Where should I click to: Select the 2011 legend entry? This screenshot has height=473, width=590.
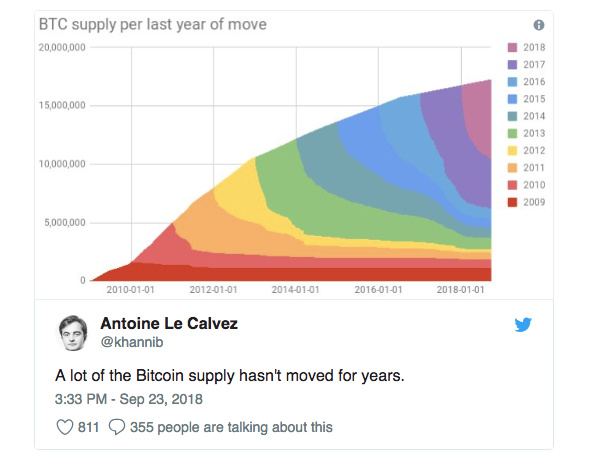click(x=526, y=168)
